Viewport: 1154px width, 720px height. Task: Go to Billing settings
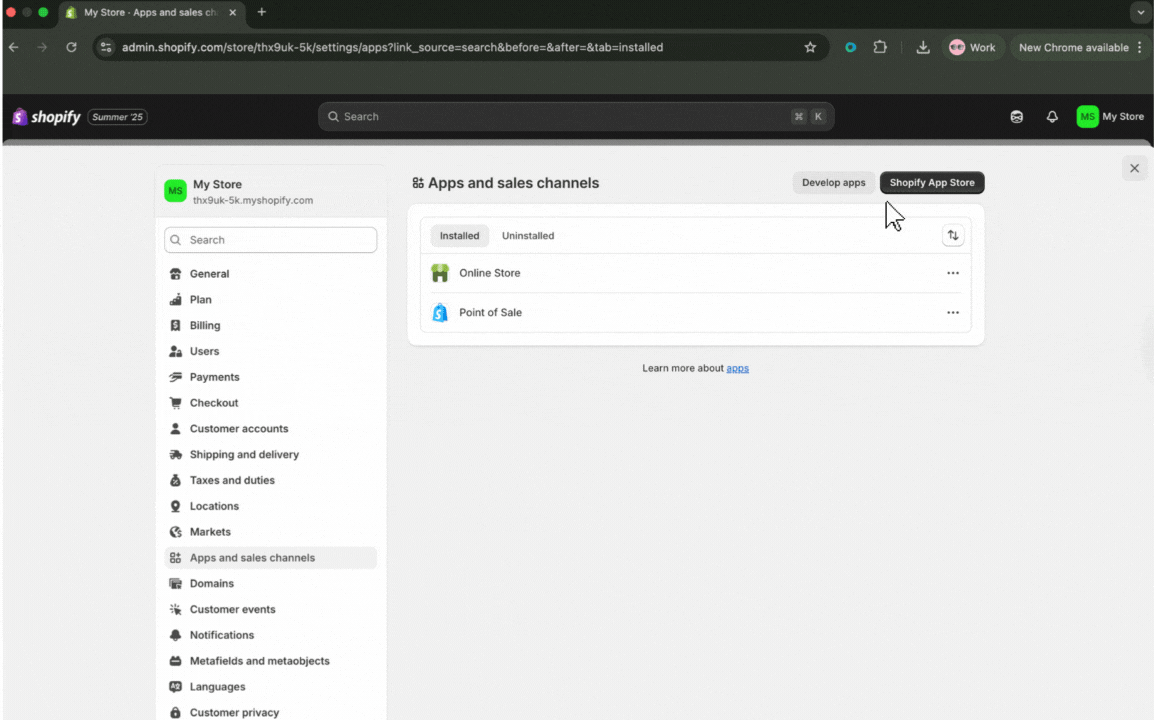[x=270, y=325]
